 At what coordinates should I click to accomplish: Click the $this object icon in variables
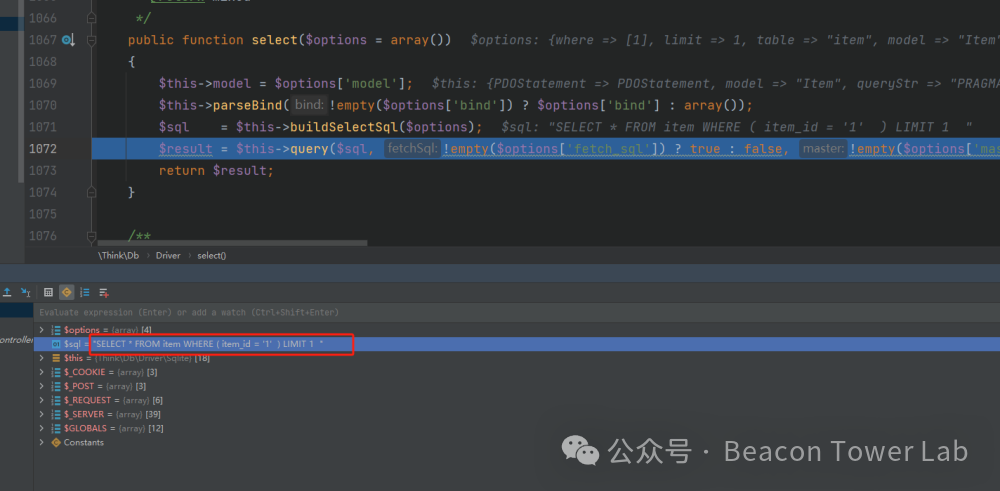click(55, 358)
